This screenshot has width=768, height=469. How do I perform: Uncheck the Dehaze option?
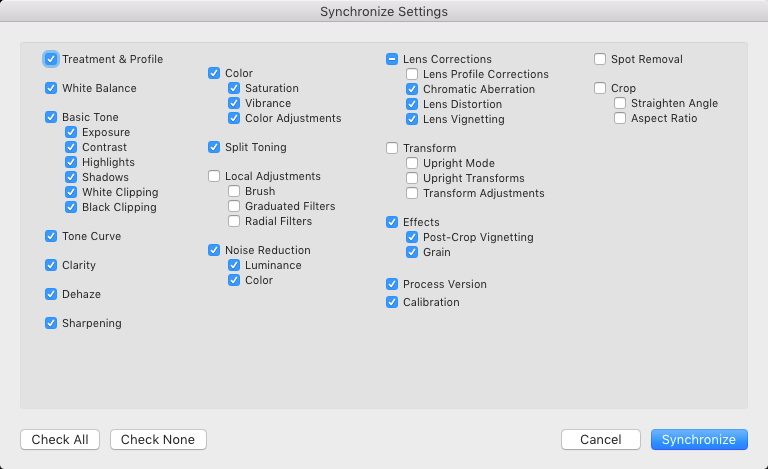[x=51, y=294]
